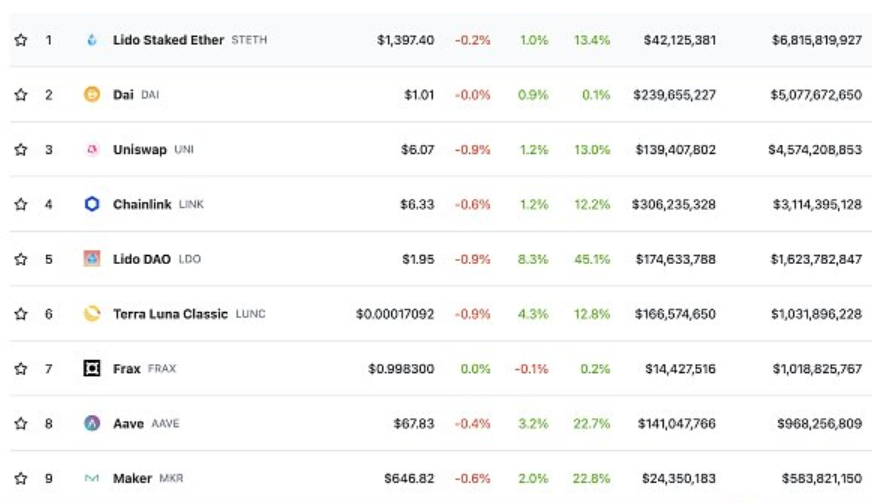Click the price $0.998300

pyautogui.click(x=401, y=369)
